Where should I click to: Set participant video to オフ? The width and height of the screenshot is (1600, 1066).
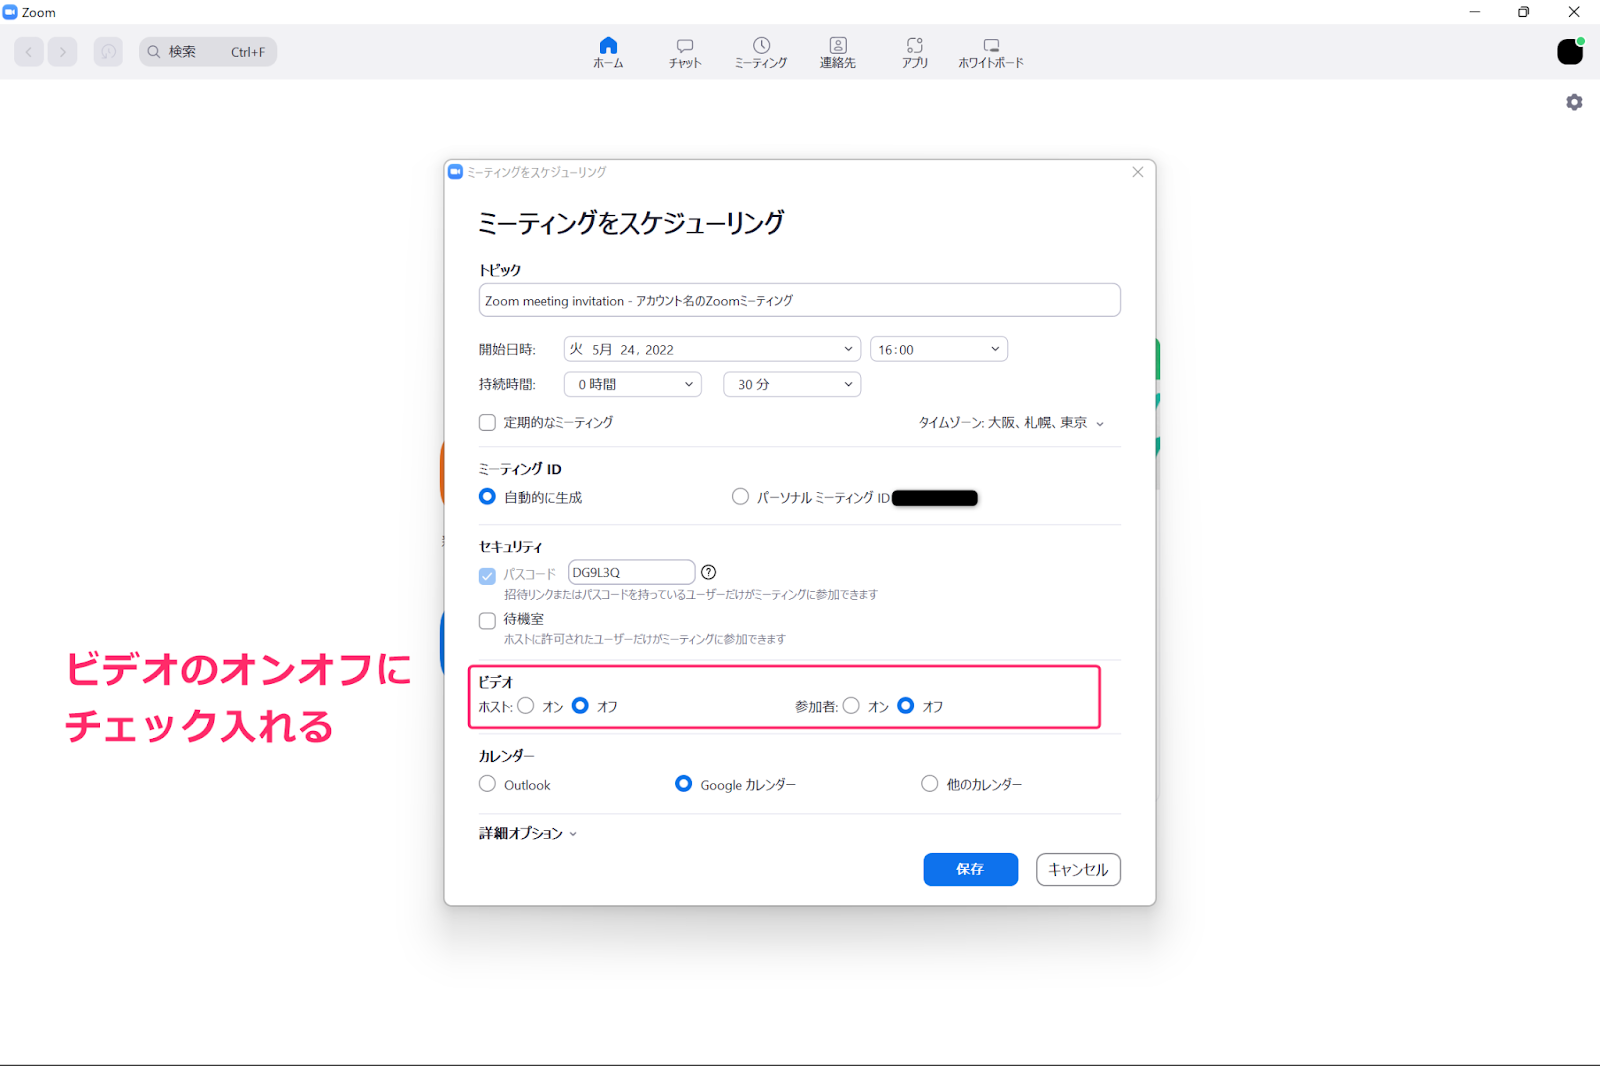pyautogui.click(x=906, y=706)
